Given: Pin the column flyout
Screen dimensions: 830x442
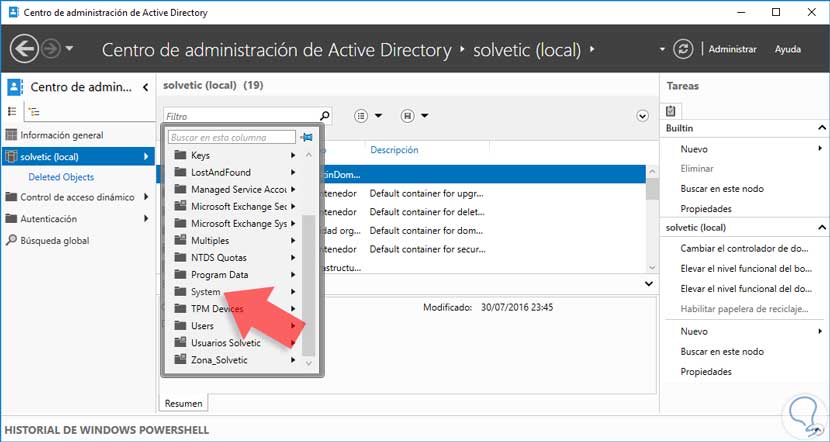Looking at the screenshot, I should (x=306, y=137).
